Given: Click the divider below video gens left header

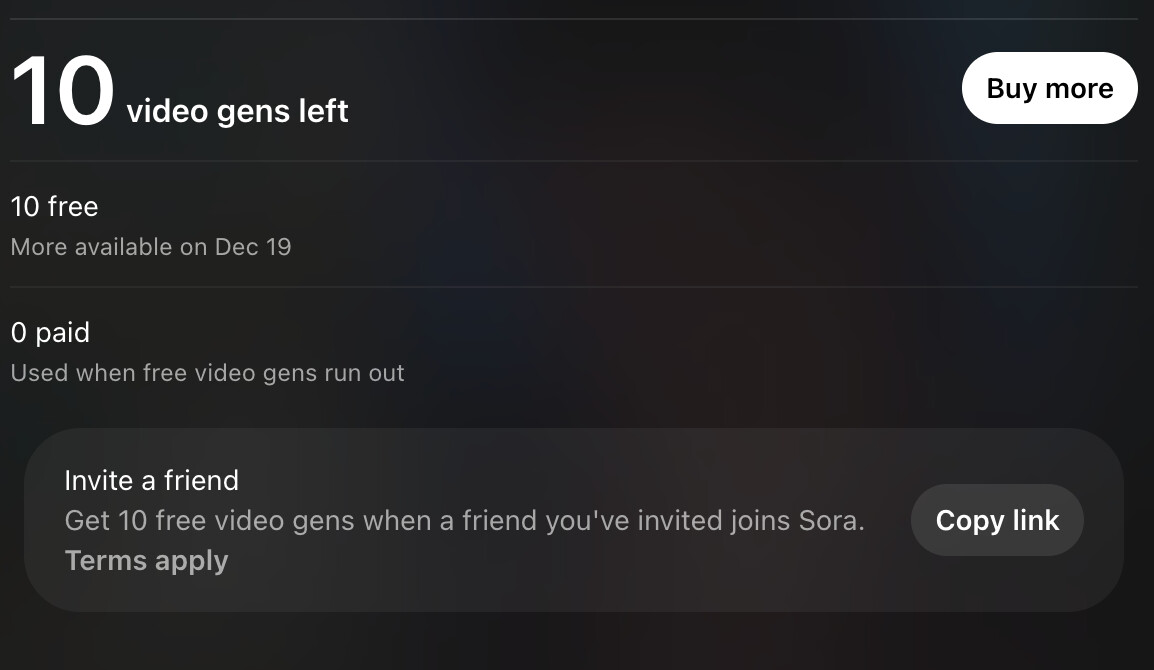Looking at the screenshot, I should click(x=574, y=161).
